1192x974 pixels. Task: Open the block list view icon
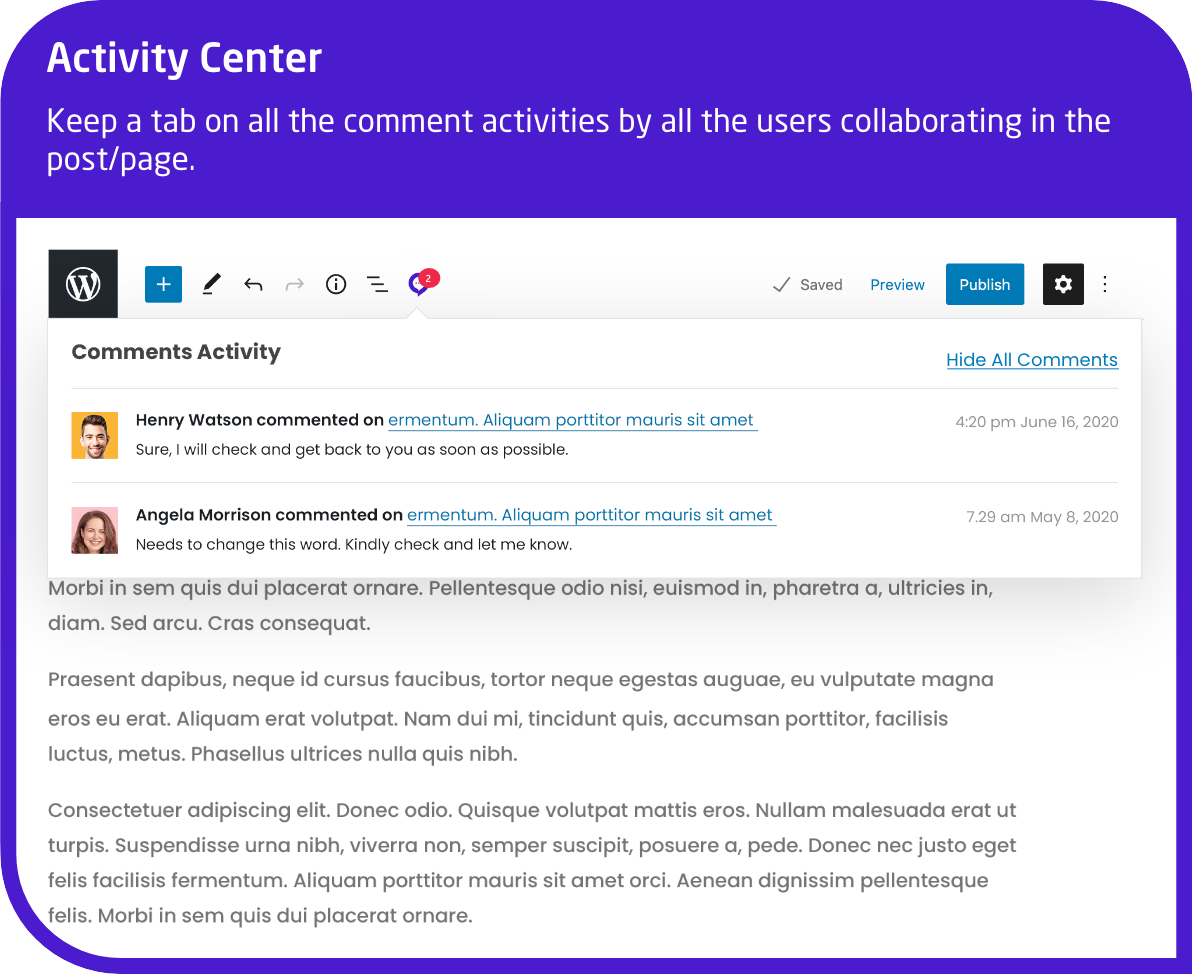point(377,284)
